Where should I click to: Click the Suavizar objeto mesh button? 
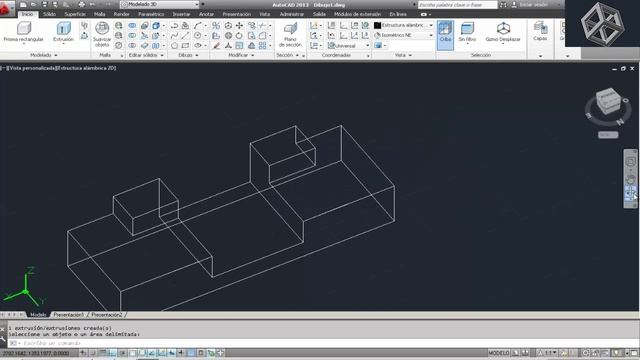coord(102,34)
